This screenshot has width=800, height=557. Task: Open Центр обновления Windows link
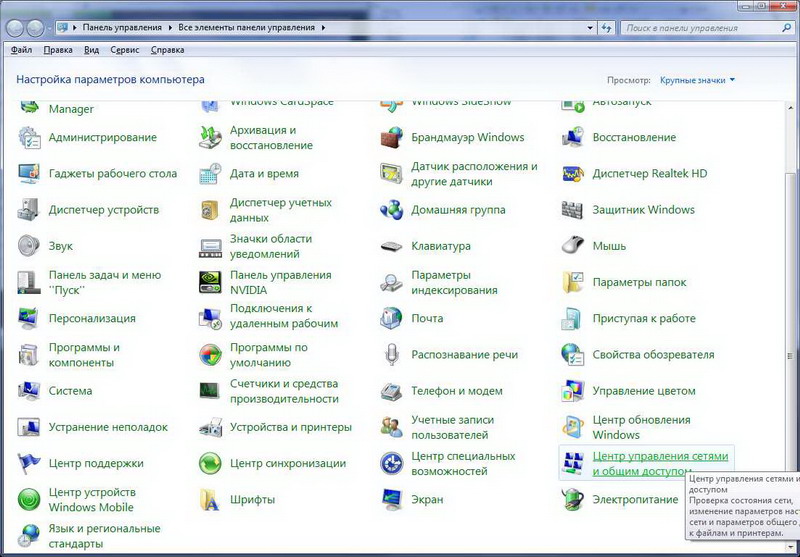[x=641, y=427]
